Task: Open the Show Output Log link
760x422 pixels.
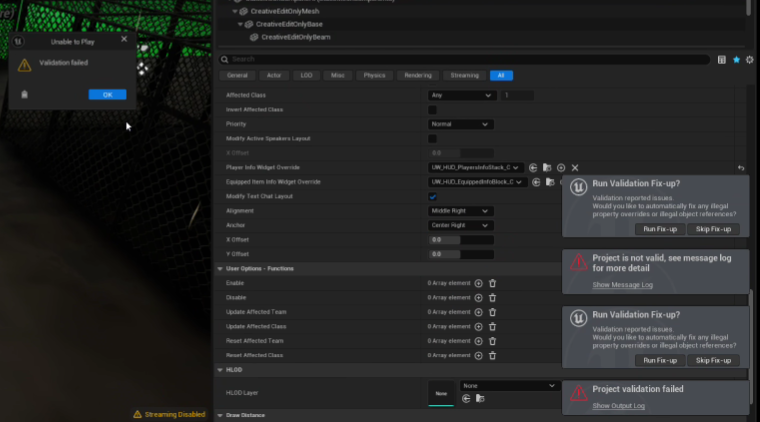Action: (x=618, y=406)
